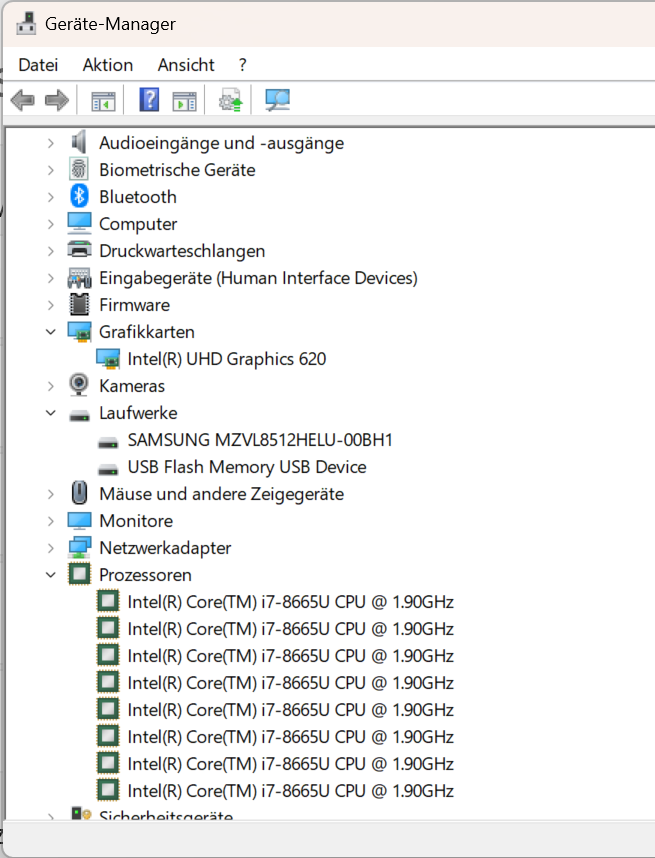Viewport: 655px width, 858px height.
Task: Select the Grafikkarten label
Action: coord(147,332)
